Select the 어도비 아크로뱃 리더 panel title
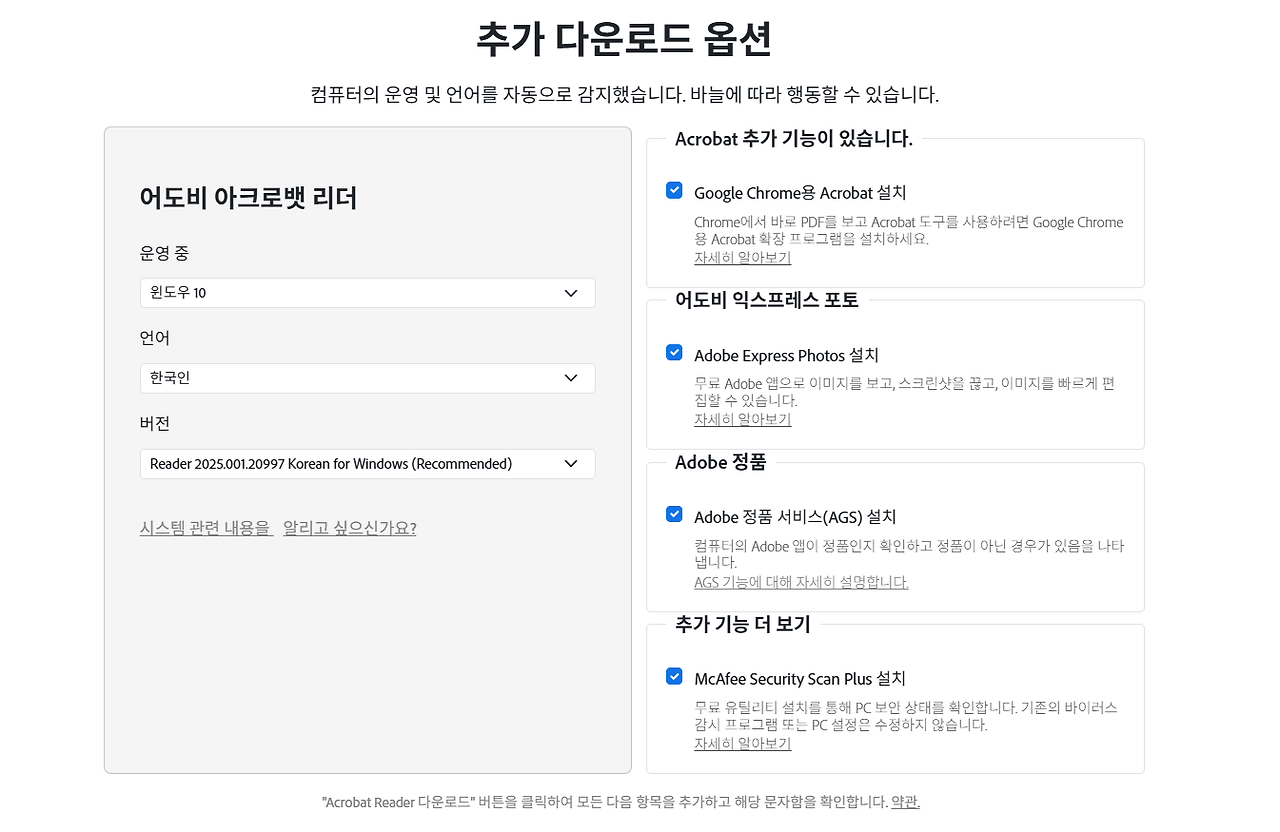 pos(248,198)
